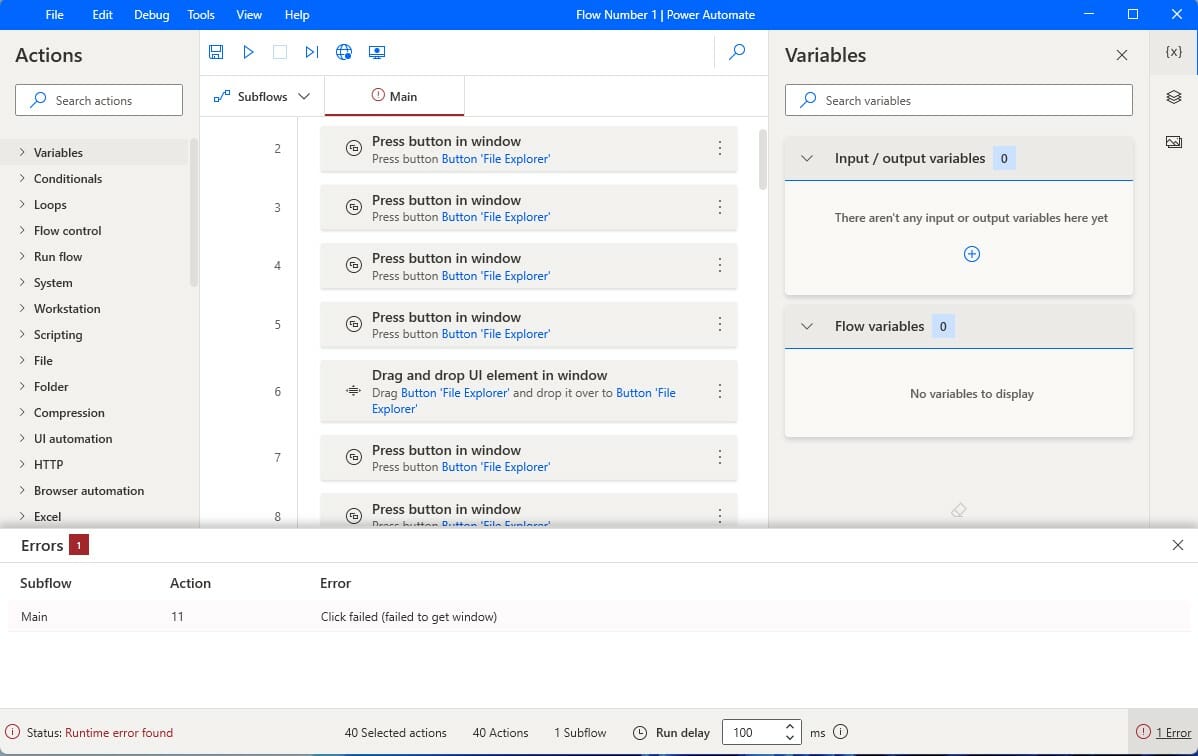Click the status error icon at bottom left

click(12, 732)
